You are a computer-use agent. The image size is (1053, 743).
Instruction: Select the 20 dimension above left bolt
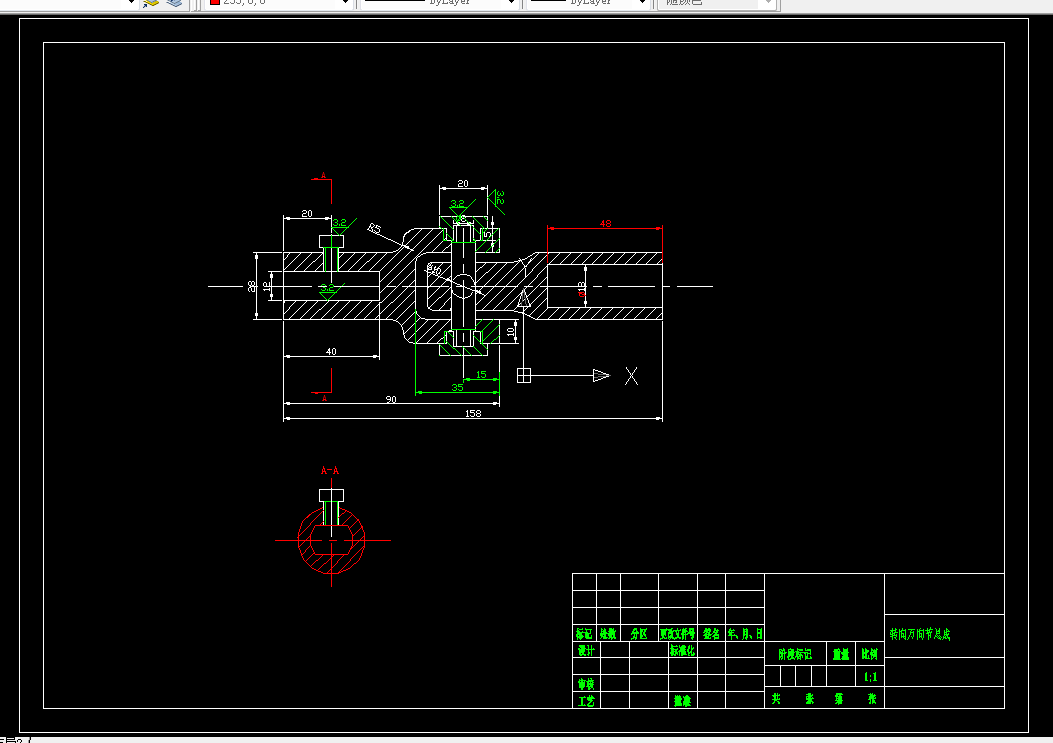pyautogui.click(x=307, y=214)
